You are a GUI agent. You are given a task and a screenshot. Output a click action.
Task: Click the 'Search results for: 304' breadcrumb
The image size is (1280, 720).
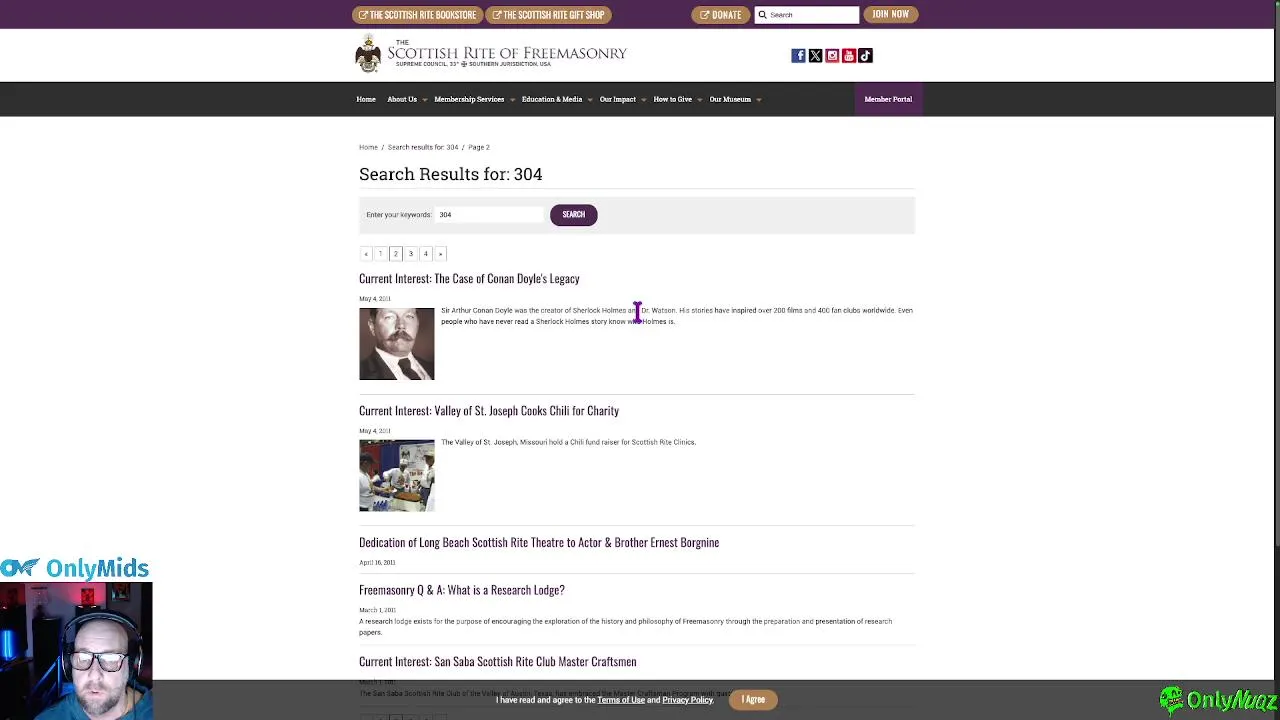pos(422,147)
